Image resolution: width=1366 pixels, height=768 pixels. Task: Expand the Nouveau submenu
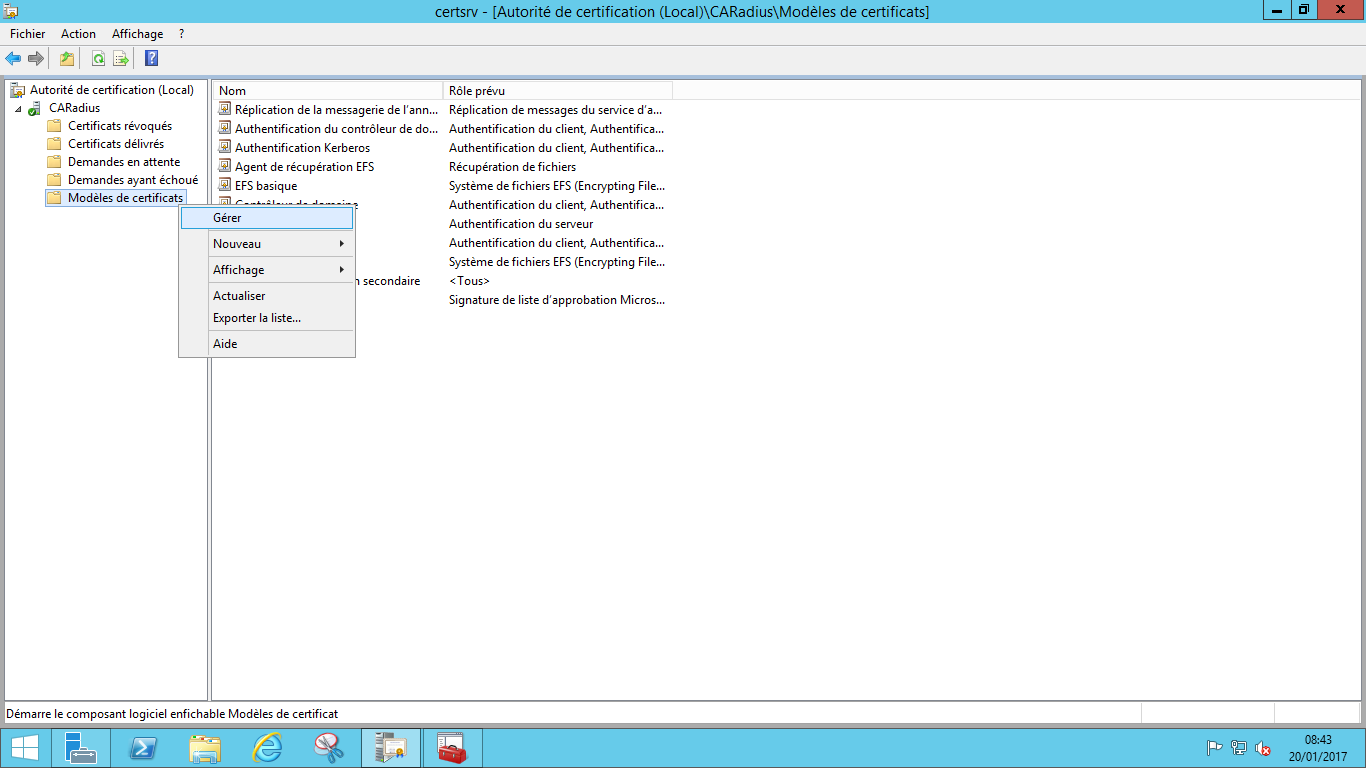pyautogui.click(x=267, y=244)
